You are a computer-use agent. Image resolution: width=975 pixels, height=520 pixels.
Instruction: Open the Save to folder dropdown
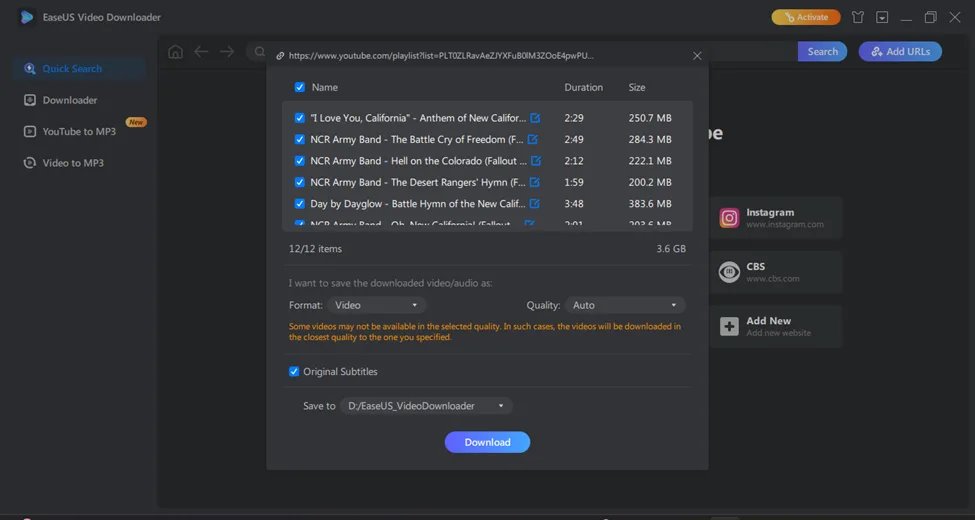(x=426, y=406)
